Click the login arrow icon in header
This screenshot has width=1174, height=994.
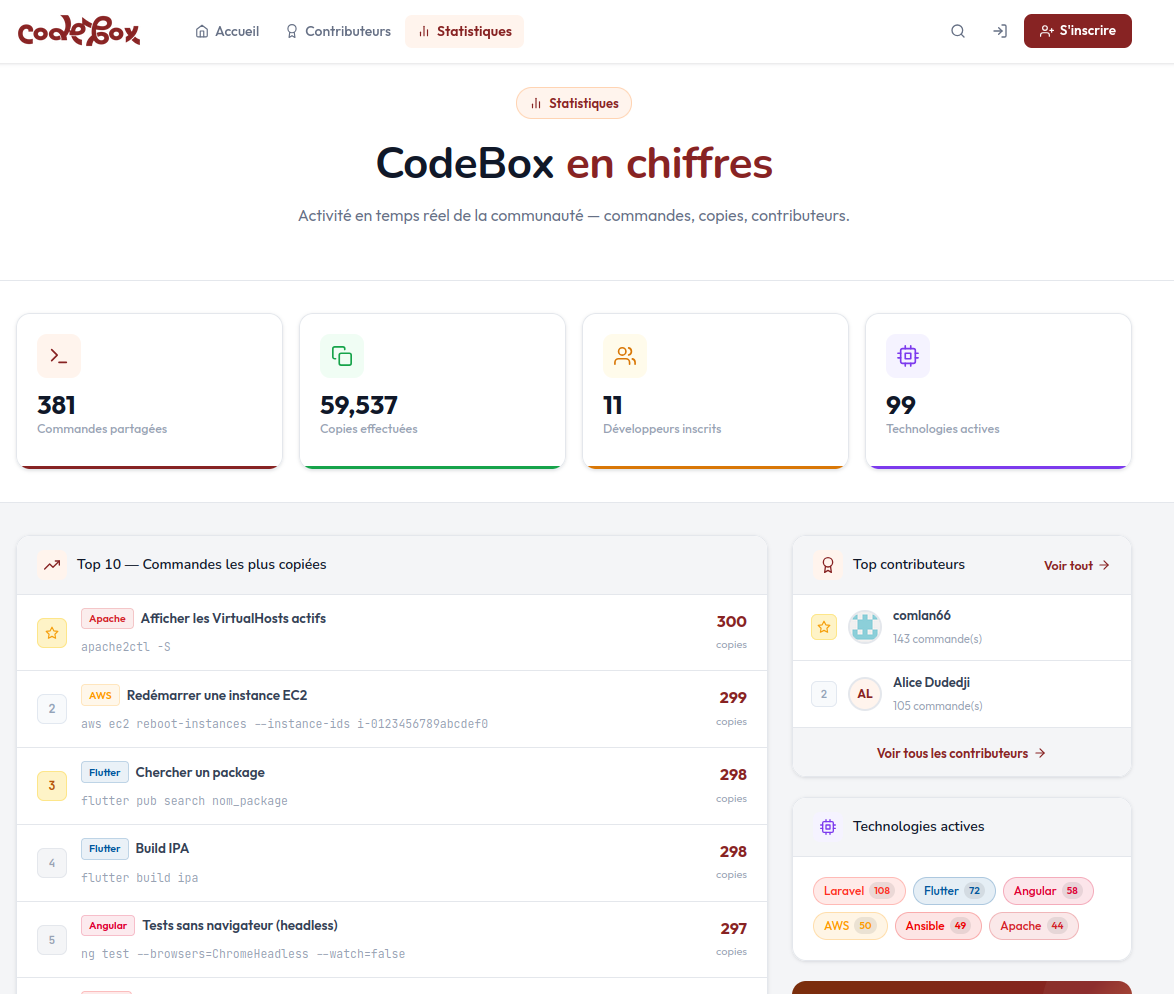click(x=999, y=31)
